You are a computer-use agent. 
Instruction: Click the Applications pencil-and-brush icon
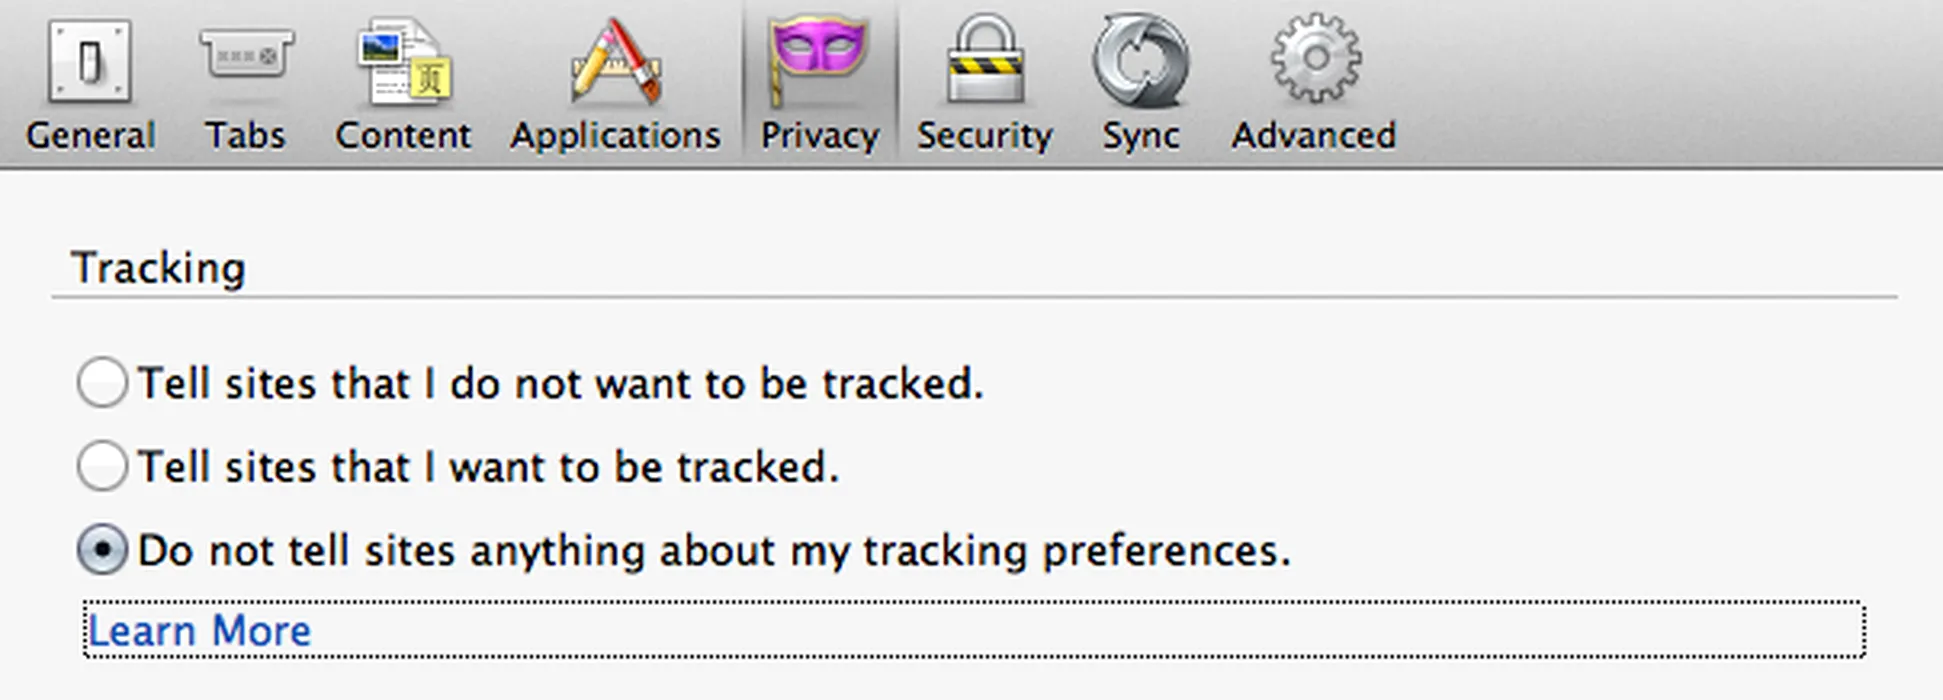(x=615, y=61)
